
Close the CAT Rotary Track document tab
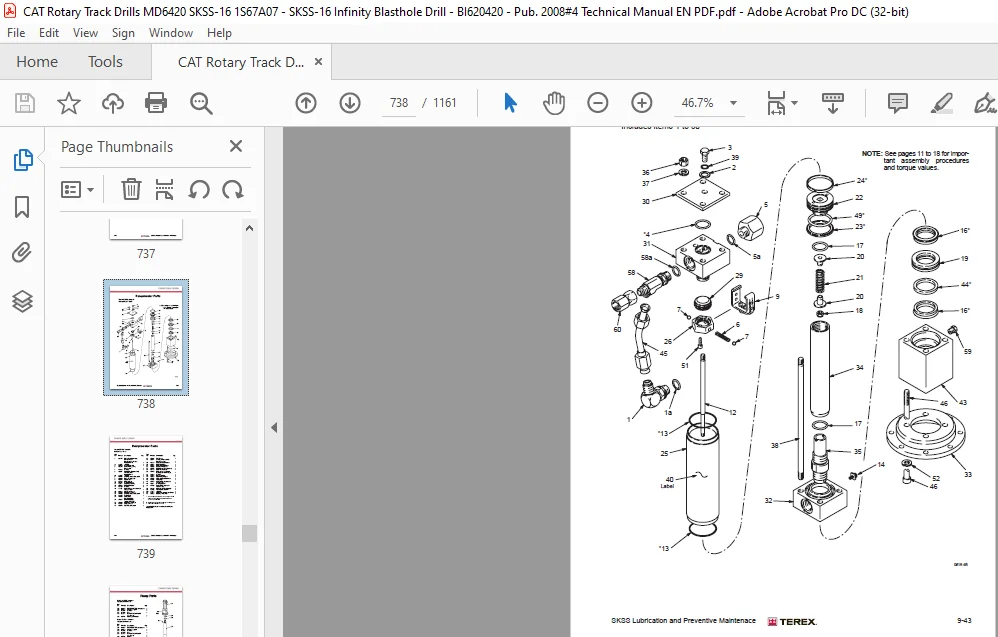pos(318,62)
